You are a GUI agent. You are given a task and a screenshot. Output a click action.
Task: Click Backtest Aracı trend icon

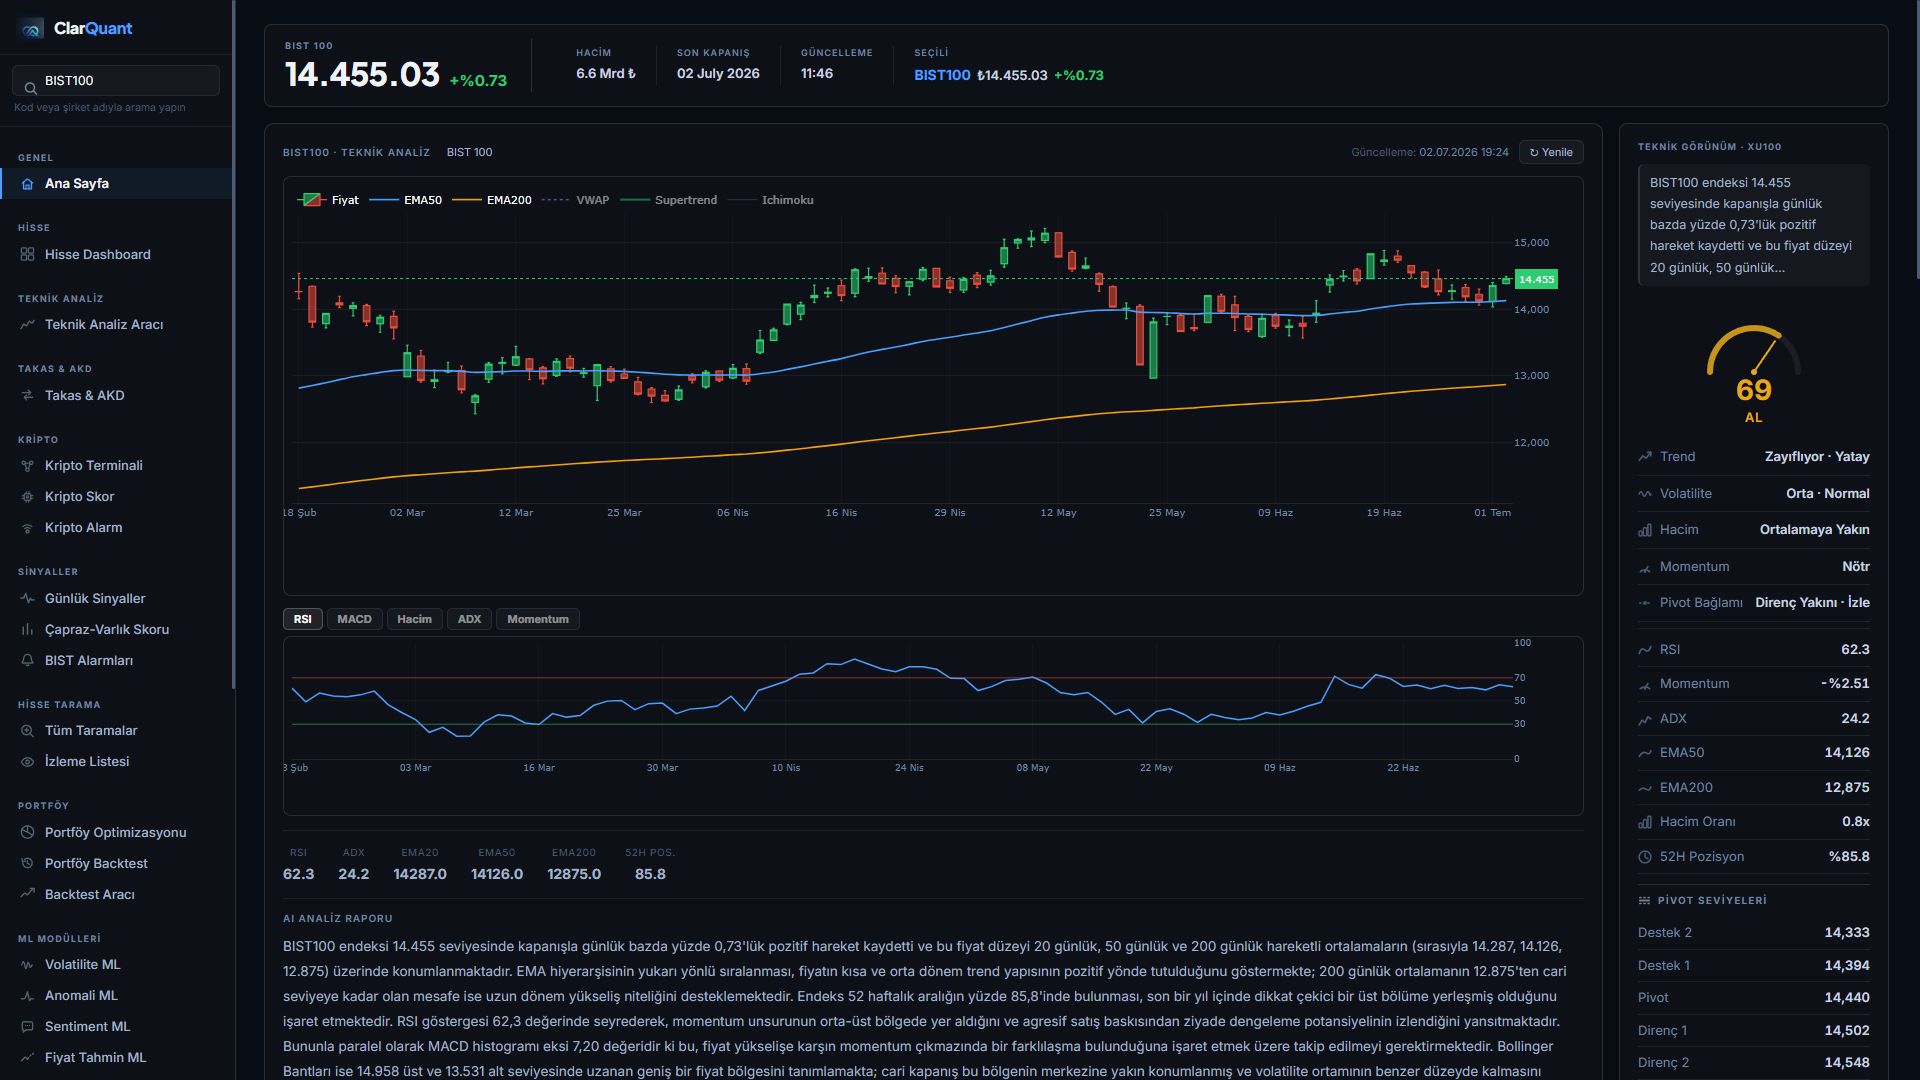27,895
